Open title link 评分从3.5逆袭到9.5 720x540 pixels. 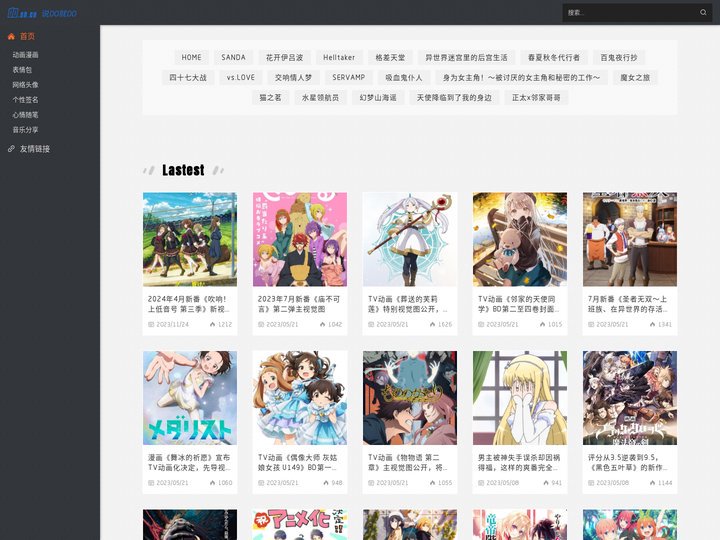(628, 462)
